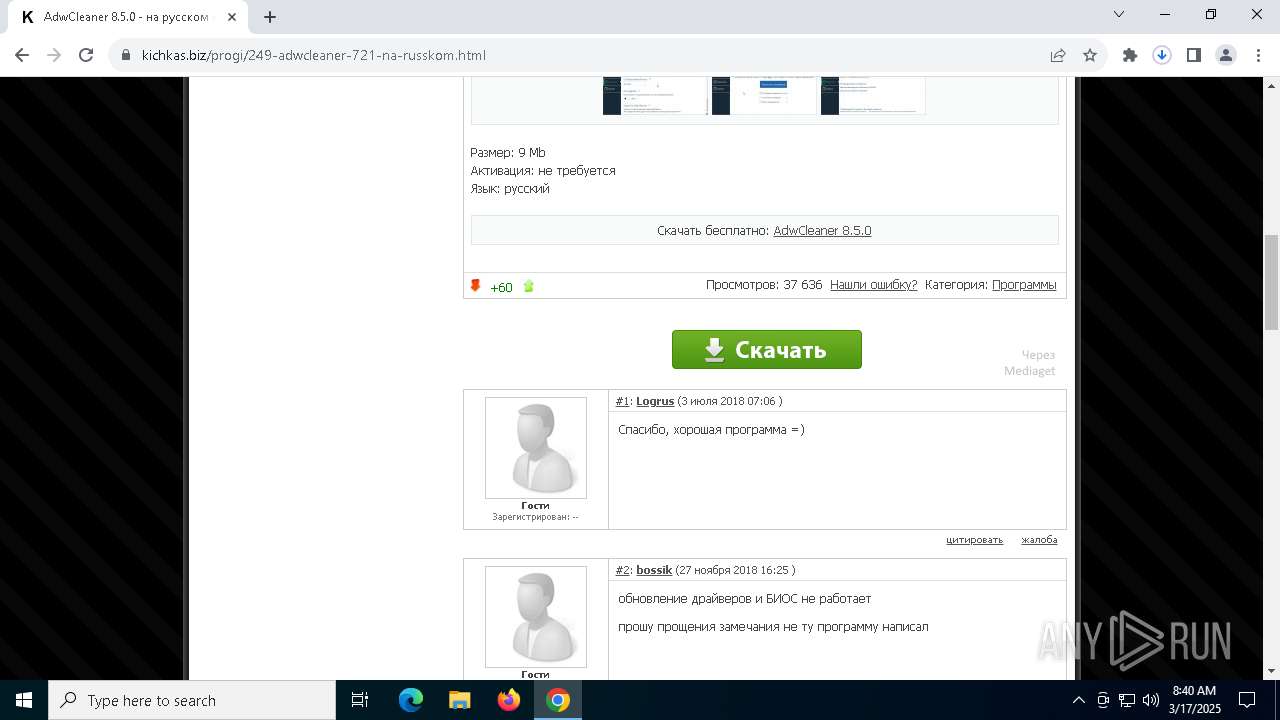Select the AdwCleaner 8.5.0 browser tab

click(129, 17)
